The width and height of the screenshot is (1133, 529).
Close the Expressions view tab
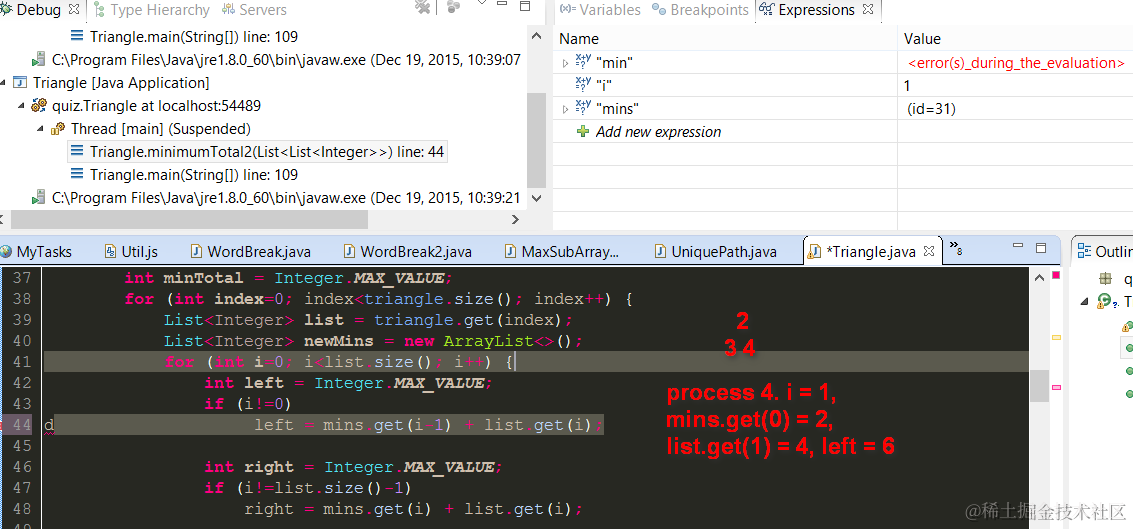(868, 9)
